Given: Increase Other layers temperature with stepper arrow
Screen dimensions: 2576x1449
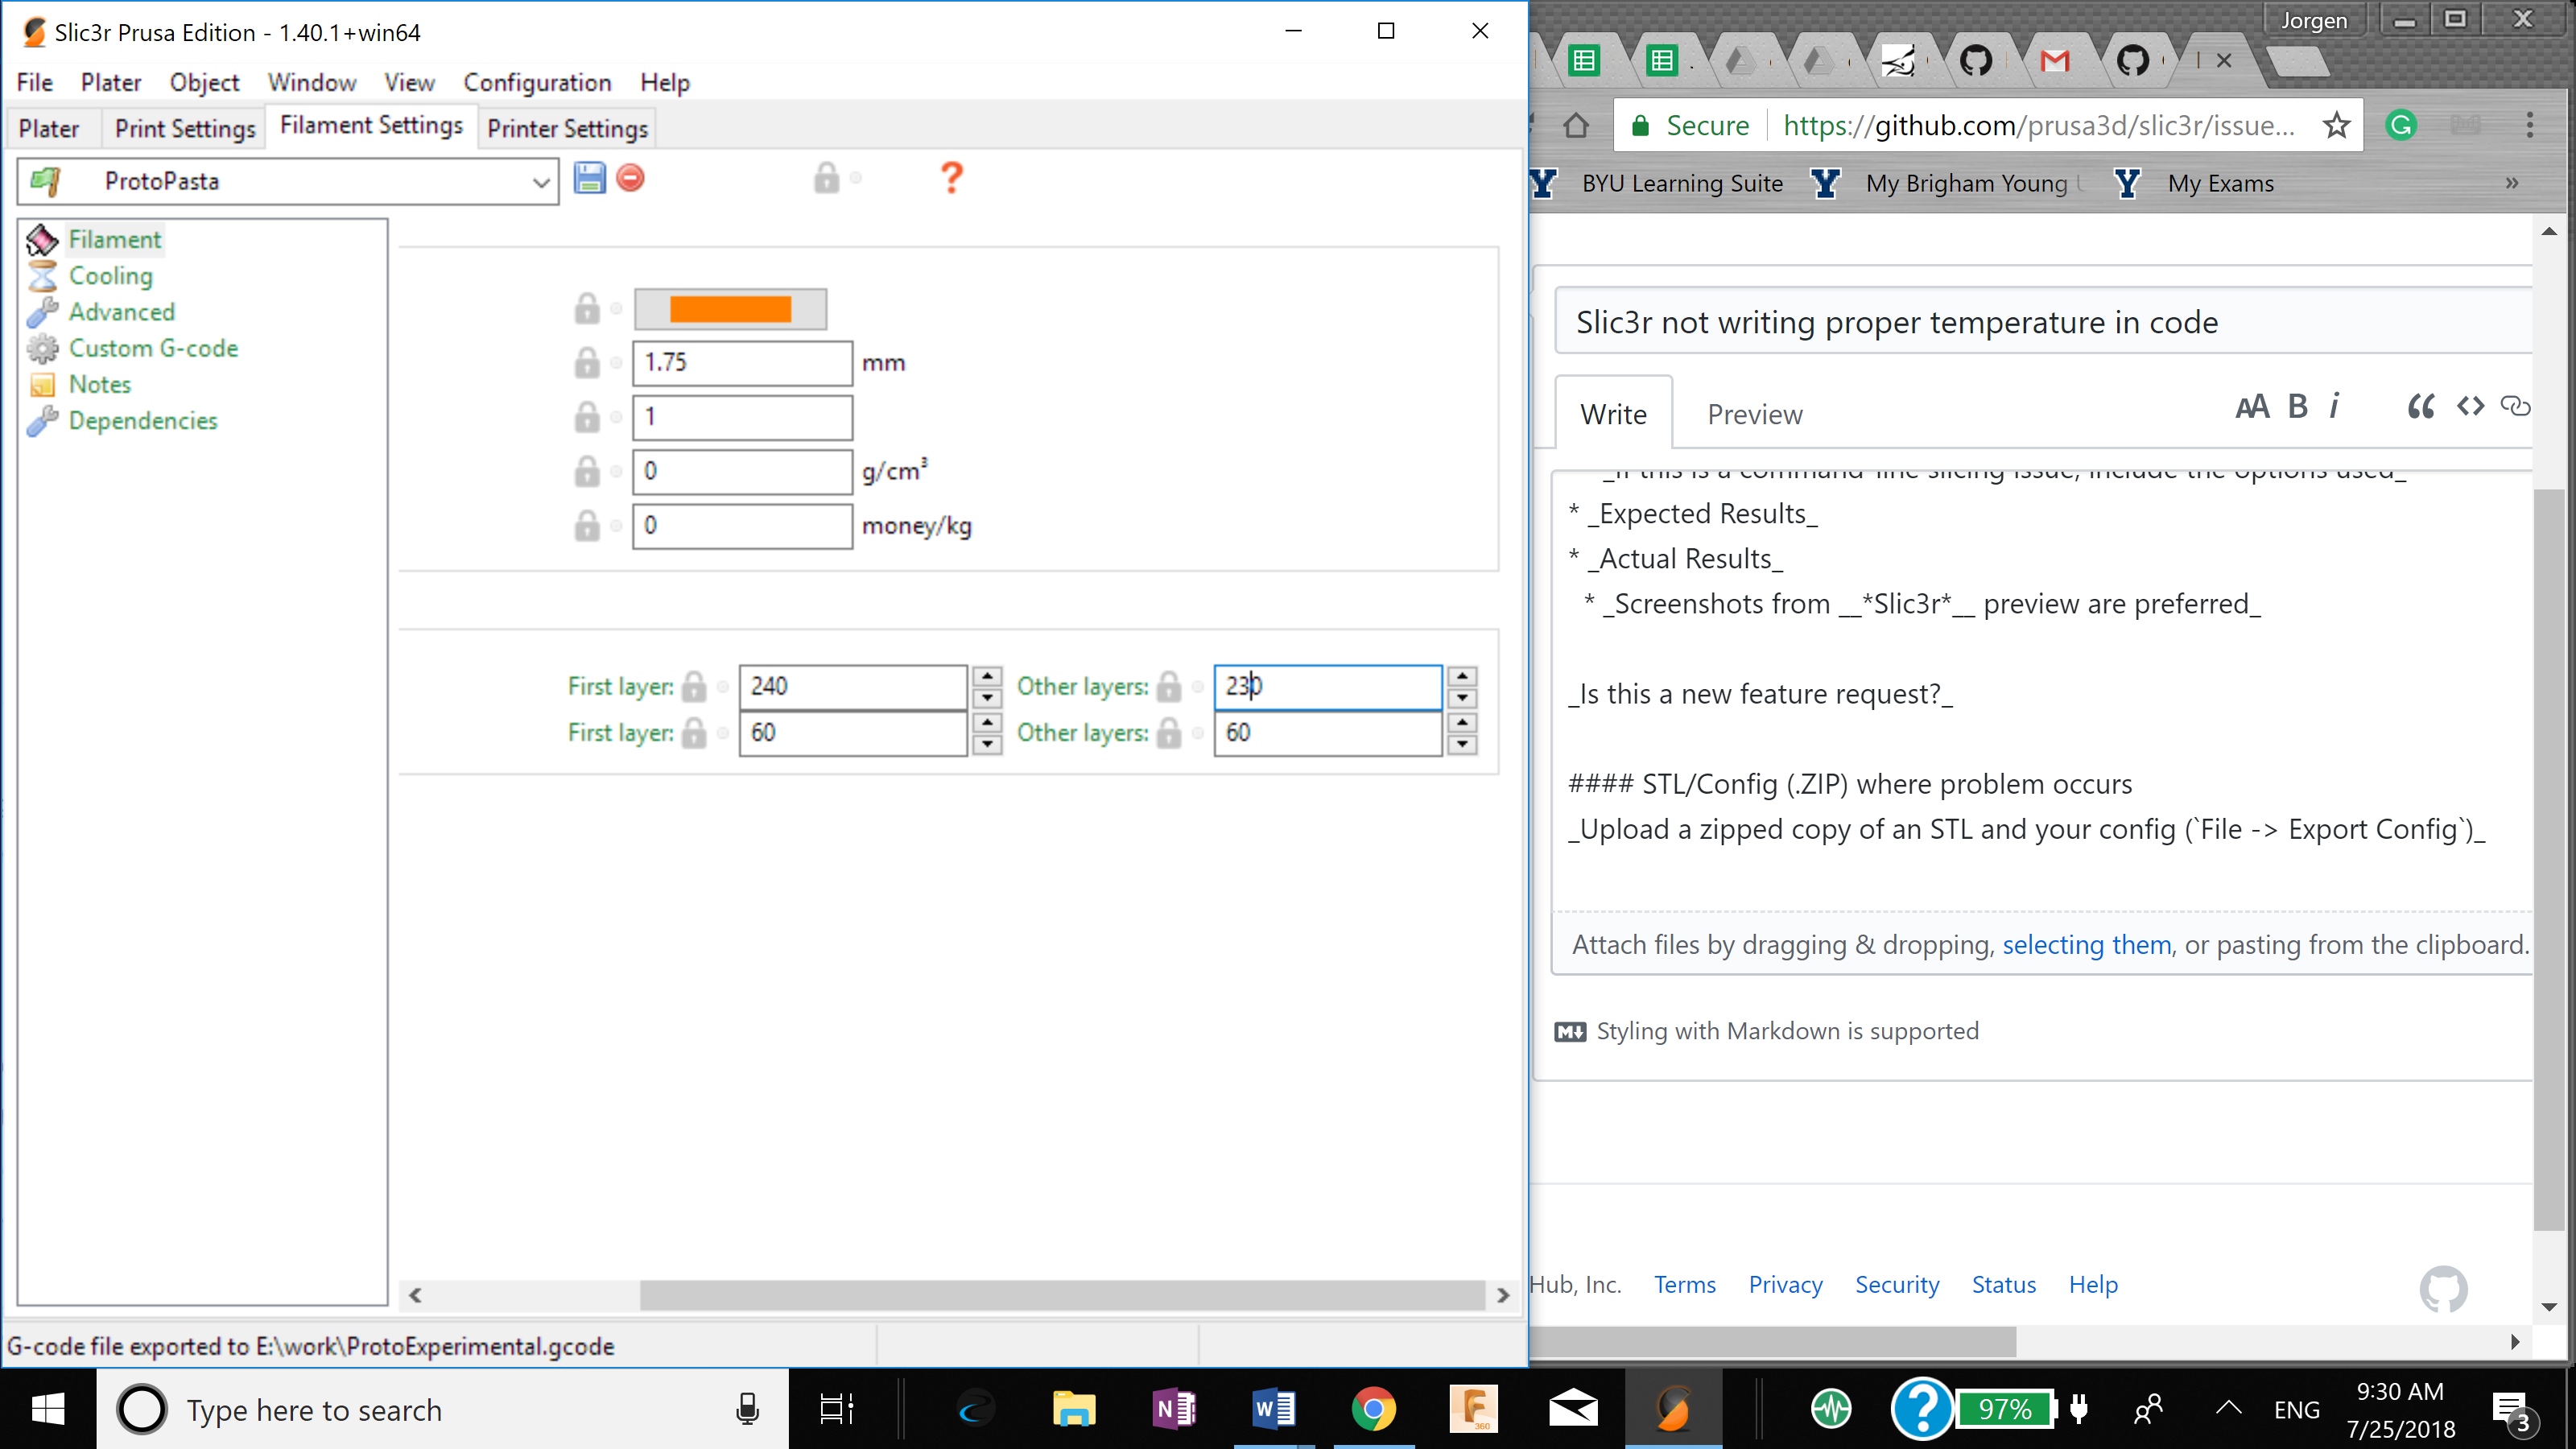Looking at the screenshot, I should pyautogui.click(x=1462, y=675).
